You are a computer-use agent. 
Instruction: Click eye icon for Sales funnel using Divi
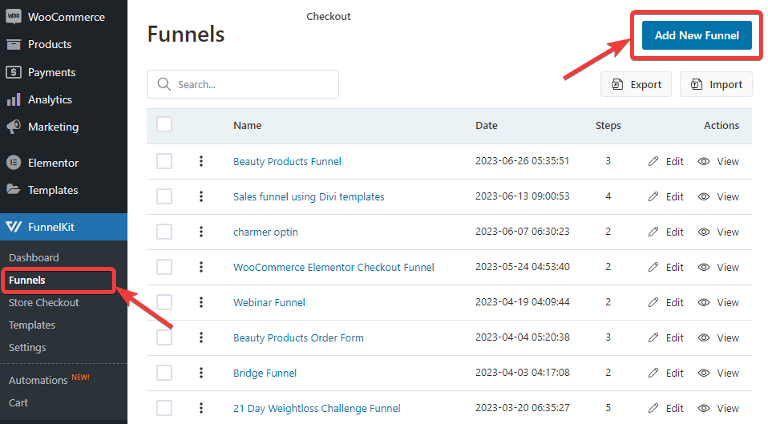(704, 196)
